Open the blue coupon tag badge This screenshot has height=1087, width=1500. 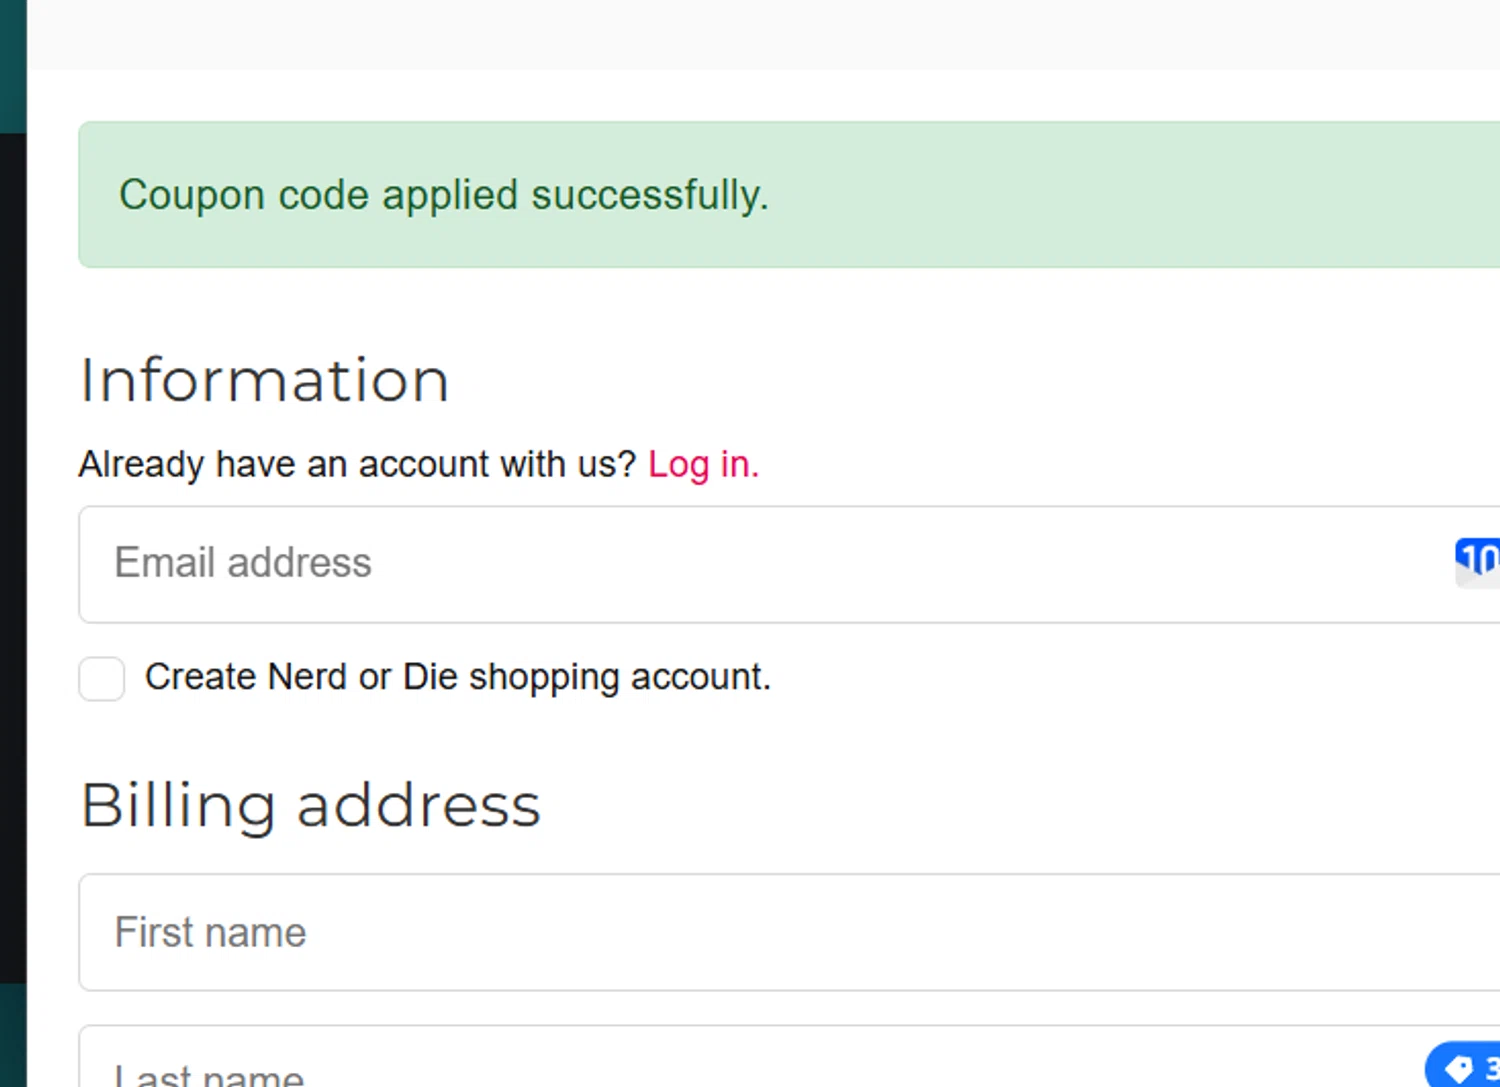(x=1463, y=1064)
